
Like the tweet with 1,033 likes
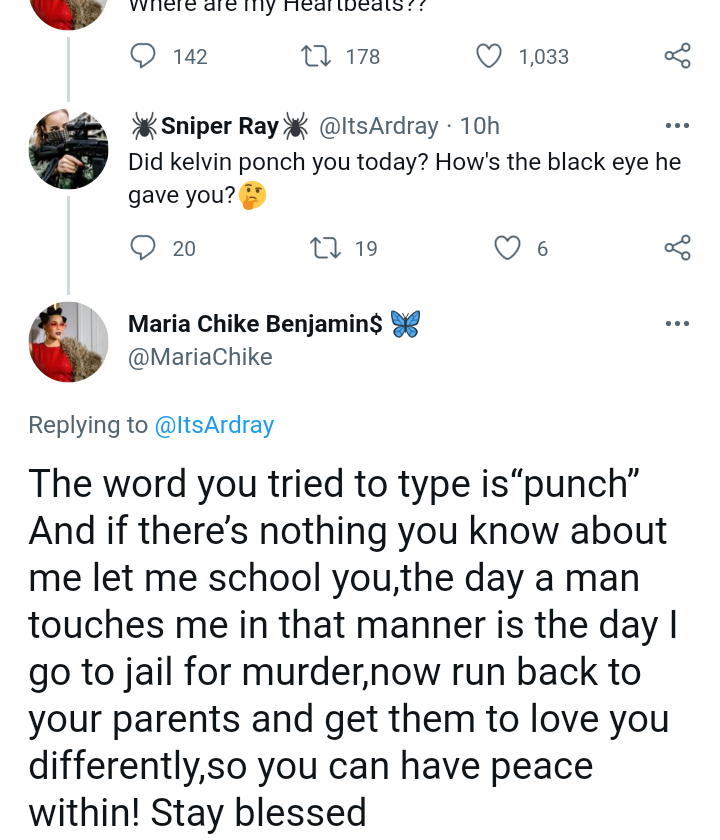pyautogui.click(x=489, y=57)
